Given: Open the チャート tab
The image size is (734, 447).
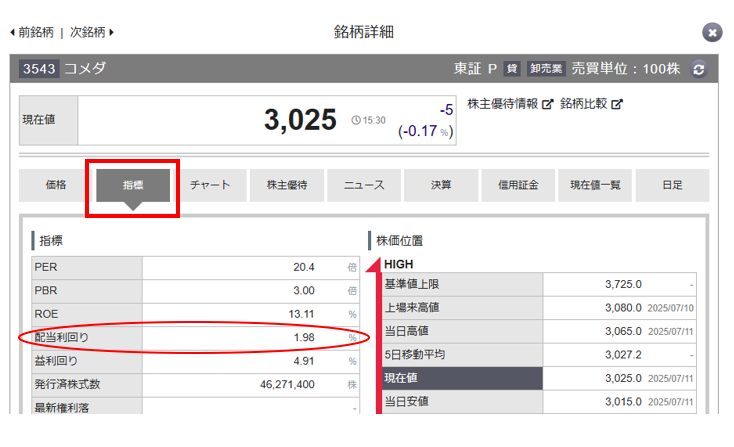Looking at the screenshot, I should pos(210,185).
